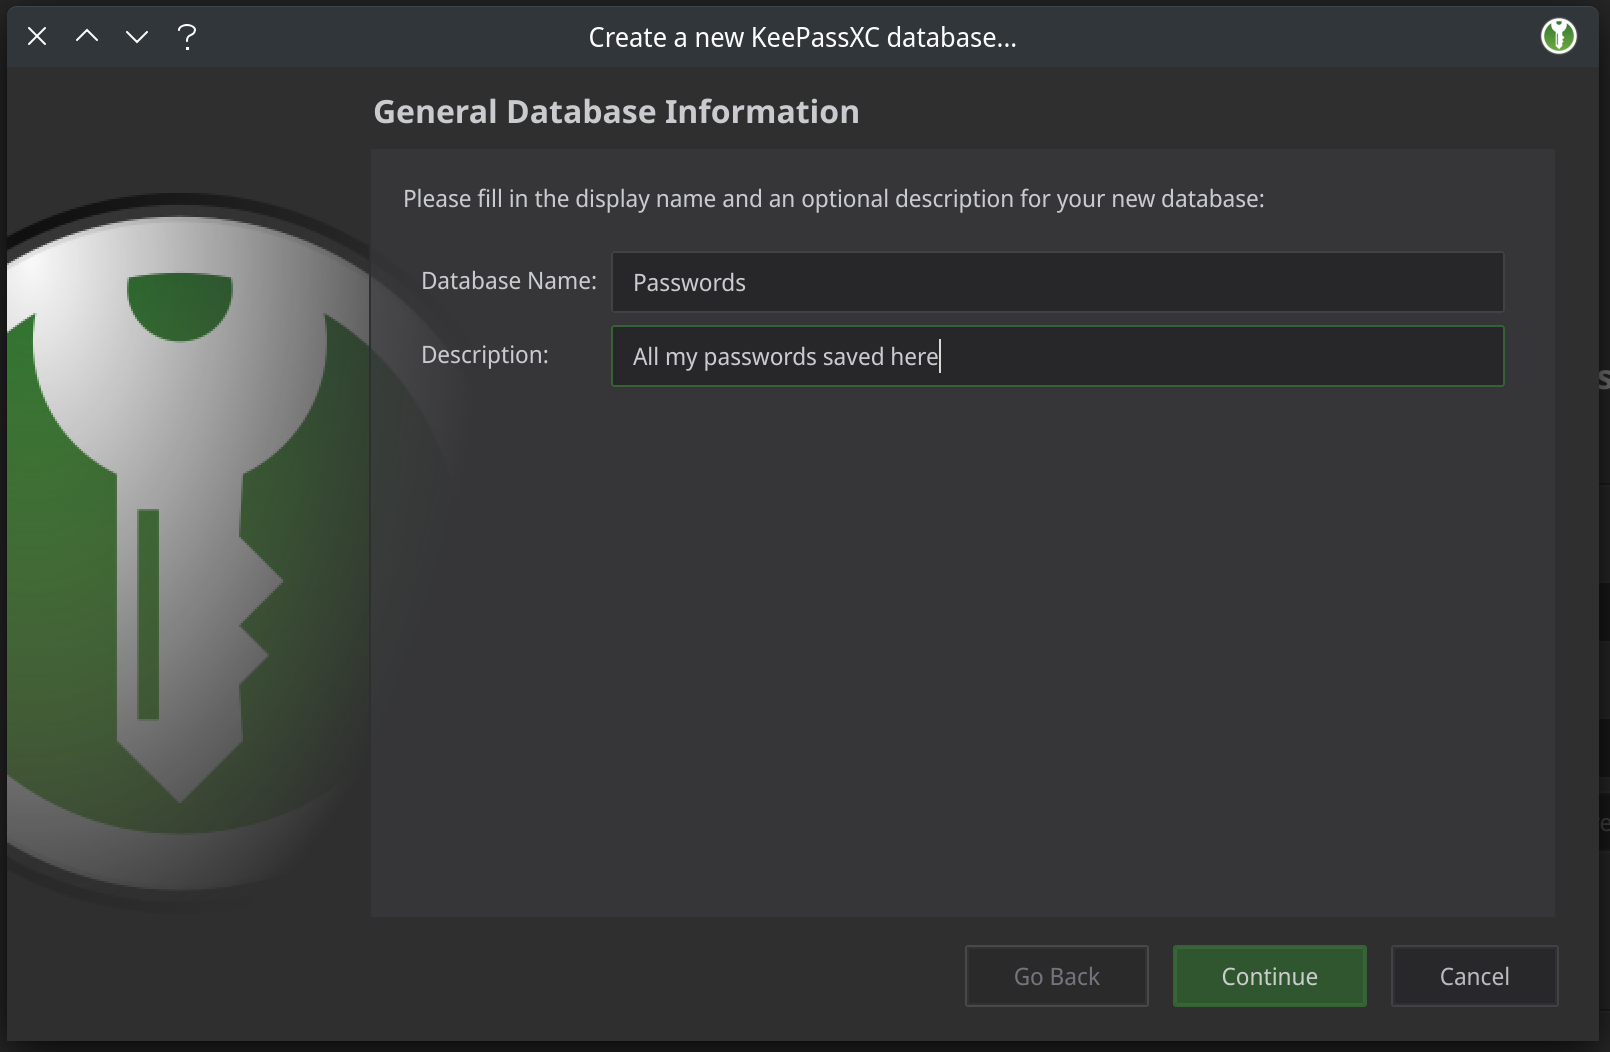Select the word Passwords in the name field

[x=688, y=282]
